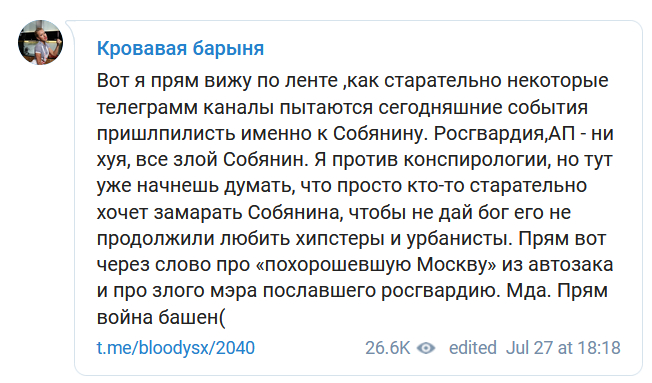The image size is (652, 383).
Task: Click the word автозака in the message
Action: coord(570,264)
